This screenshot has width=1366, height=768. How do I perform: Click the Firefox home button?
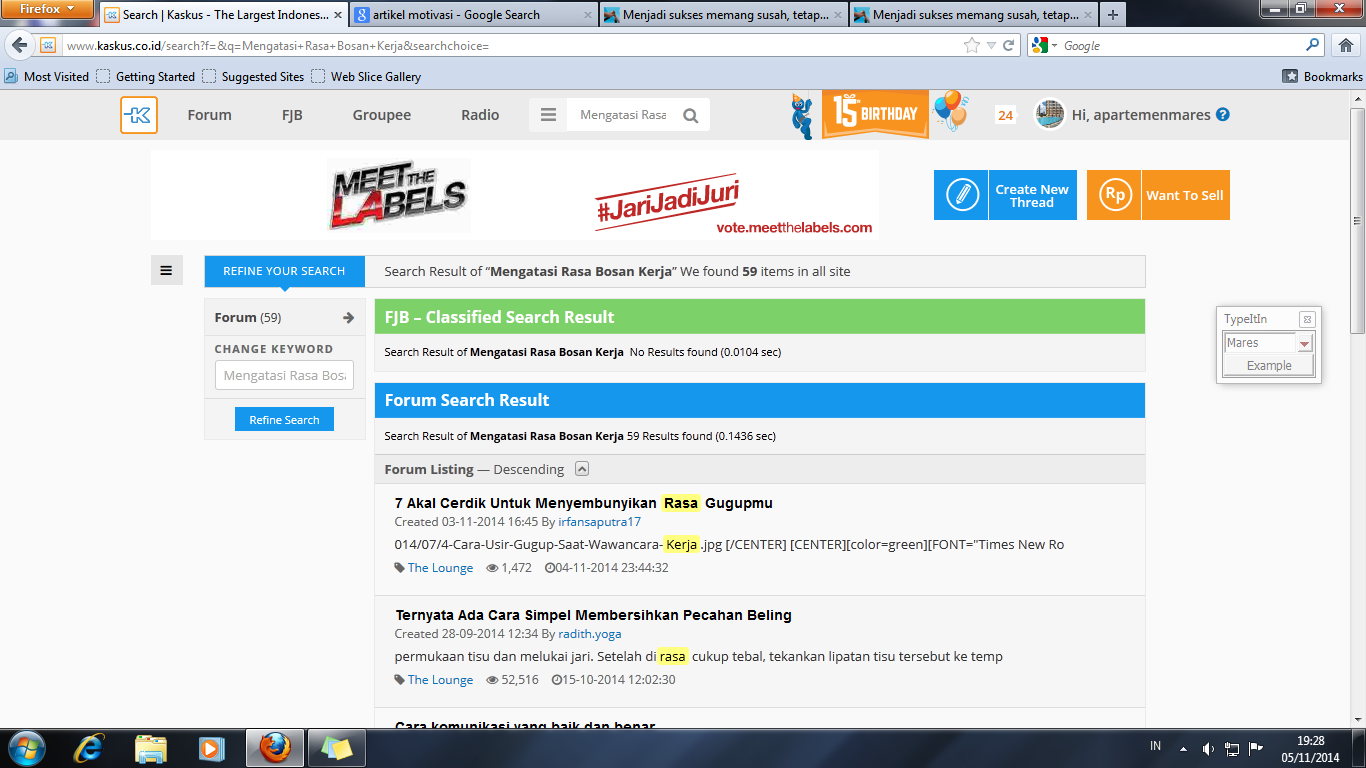tap(1345, 45)
